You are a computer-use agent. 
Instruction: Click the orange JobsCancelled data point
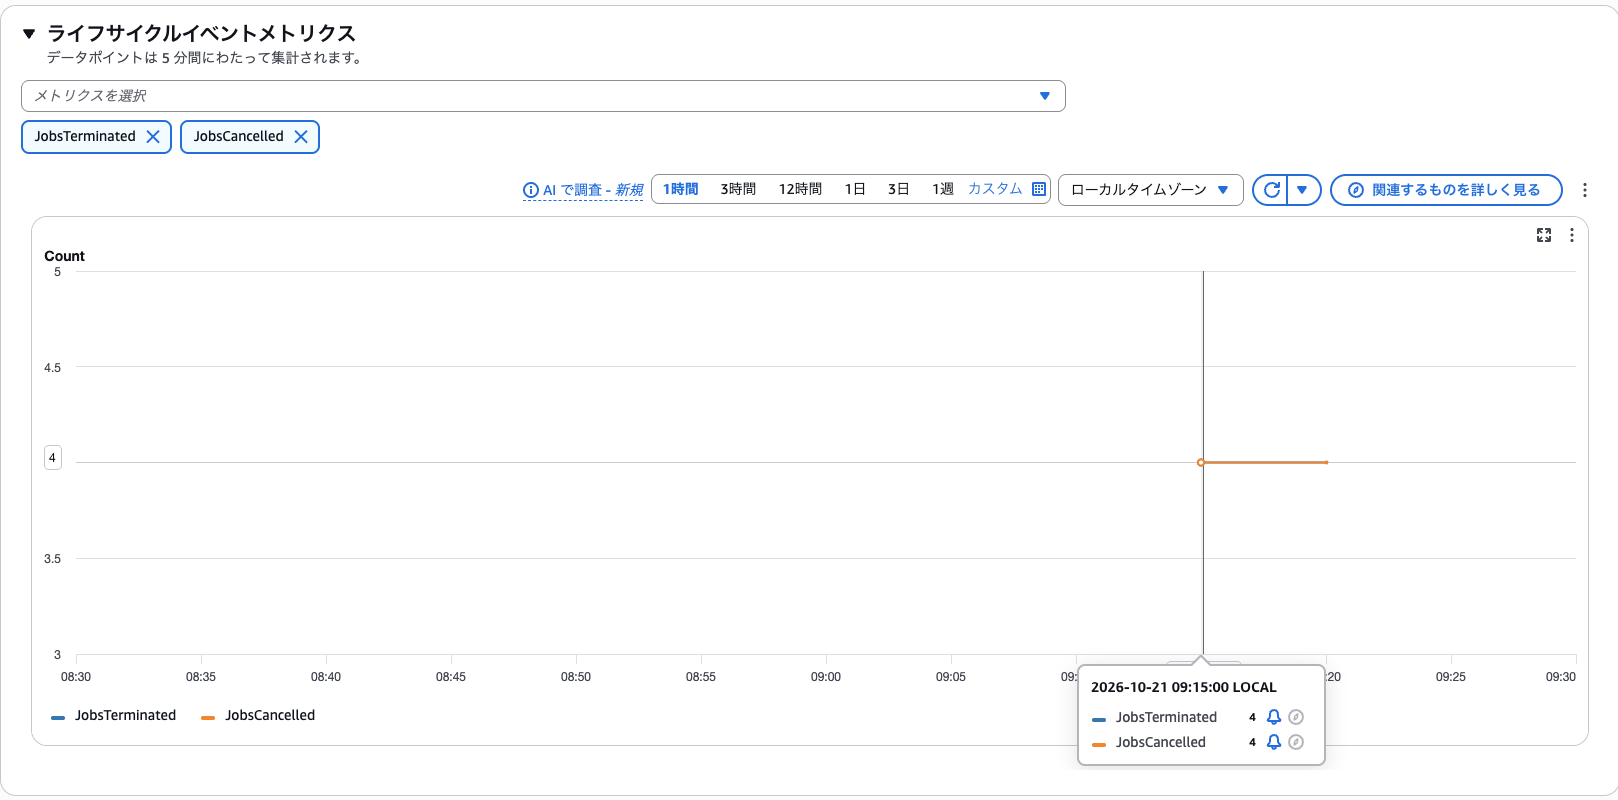coord(1201,462)
